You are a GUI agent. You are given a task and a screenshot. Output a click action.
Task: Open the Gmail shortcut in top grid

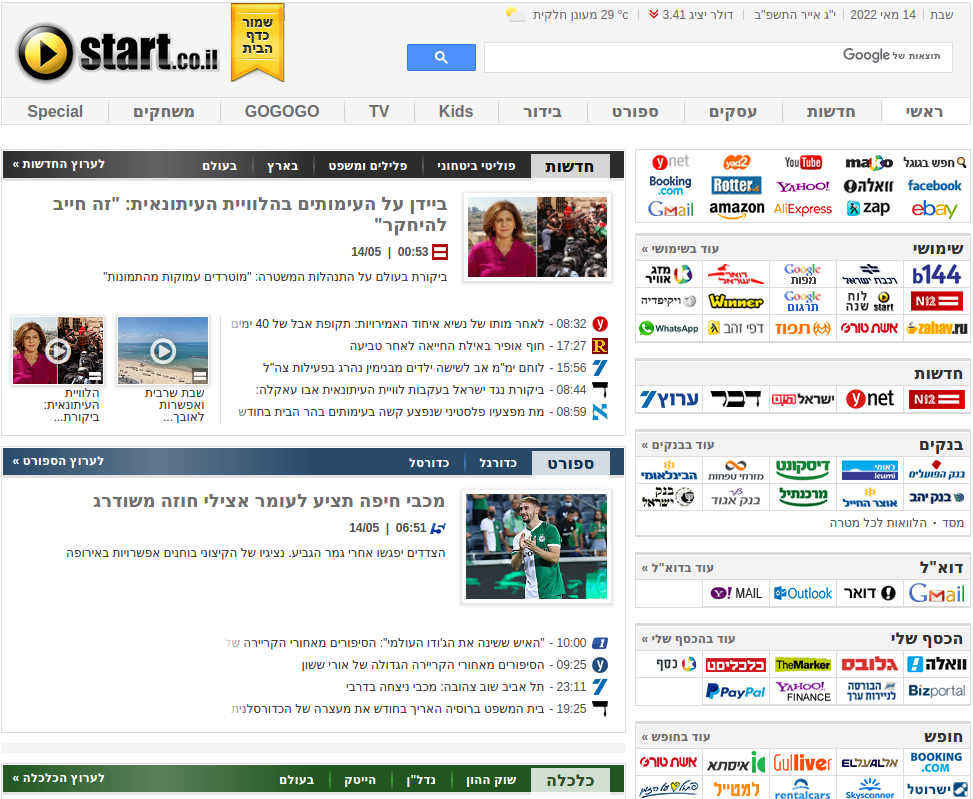click(x=670, y=210)
